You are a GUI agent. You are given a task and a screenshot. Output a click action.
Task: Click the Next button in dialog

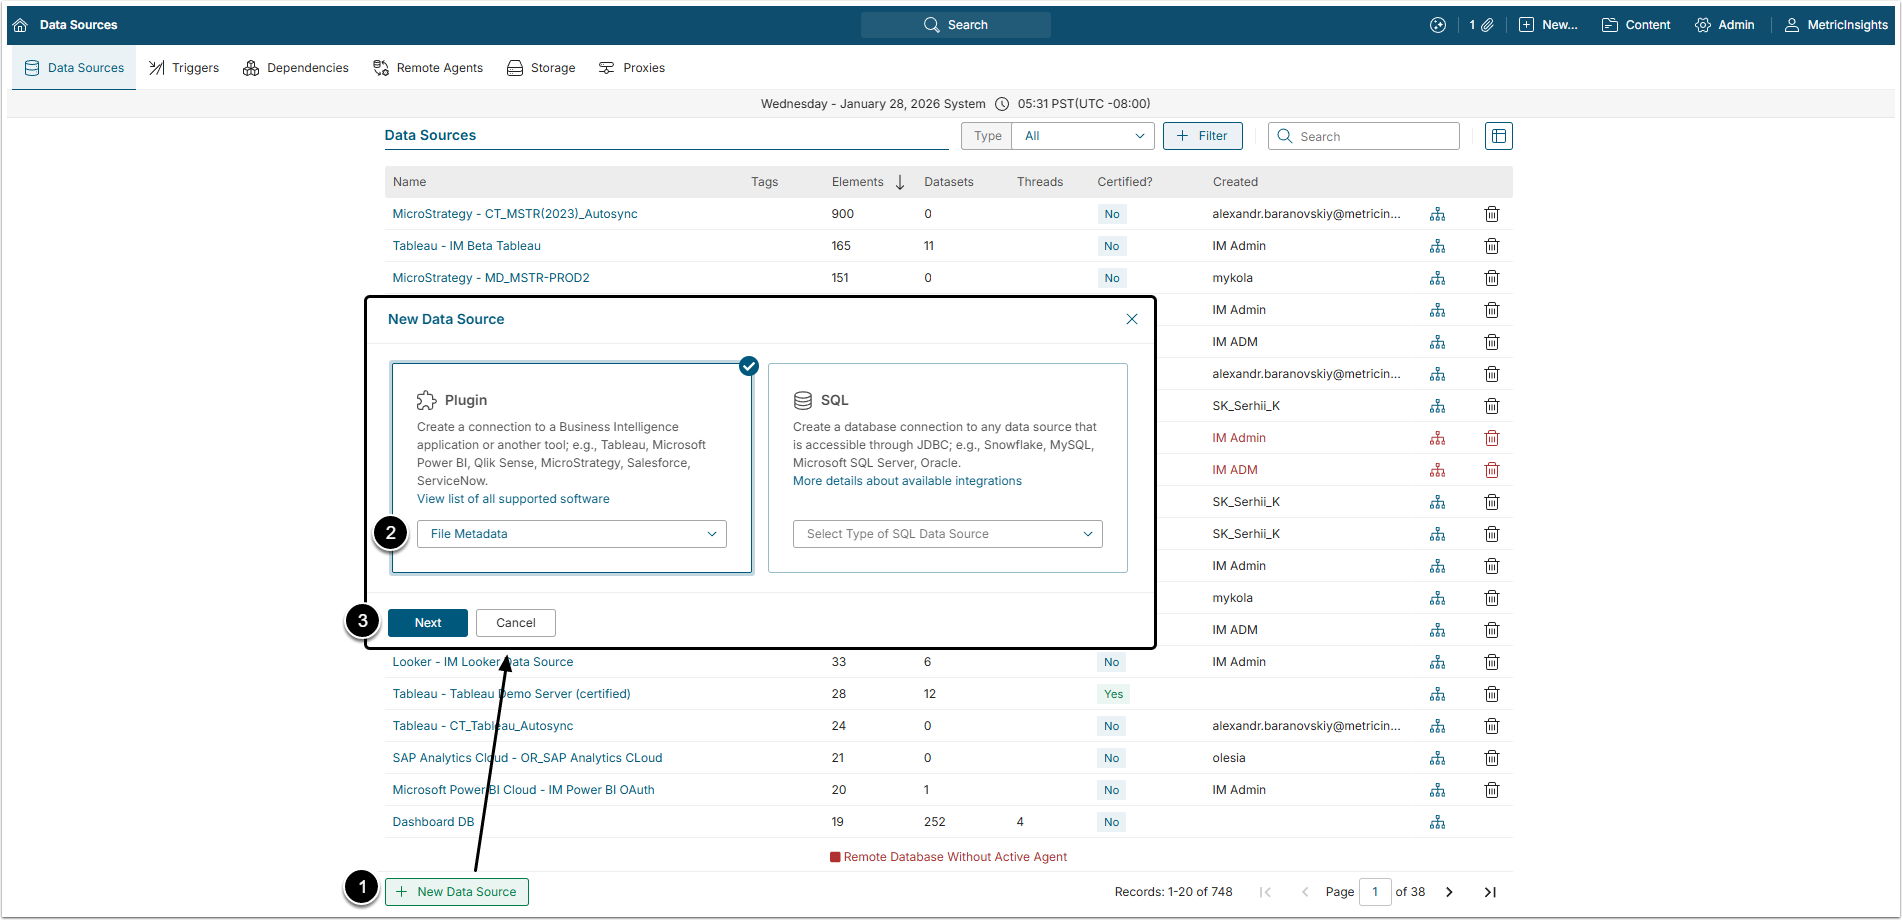[x=427, y=623]
